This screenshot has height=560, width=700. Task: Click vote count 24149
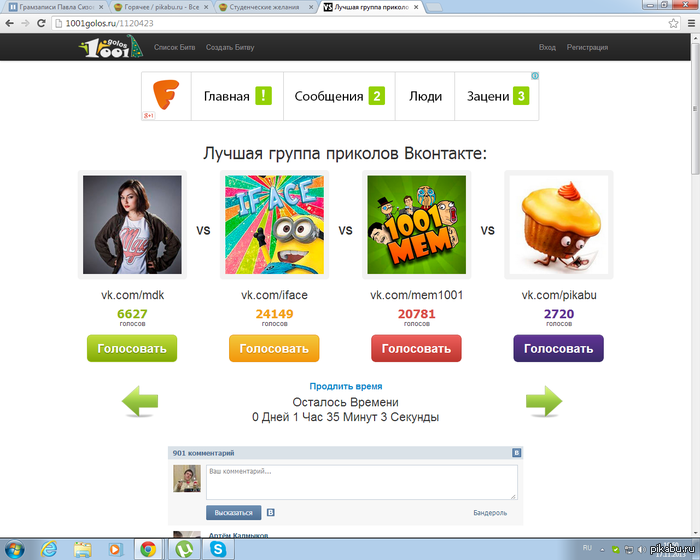click(x=274, y=314)
